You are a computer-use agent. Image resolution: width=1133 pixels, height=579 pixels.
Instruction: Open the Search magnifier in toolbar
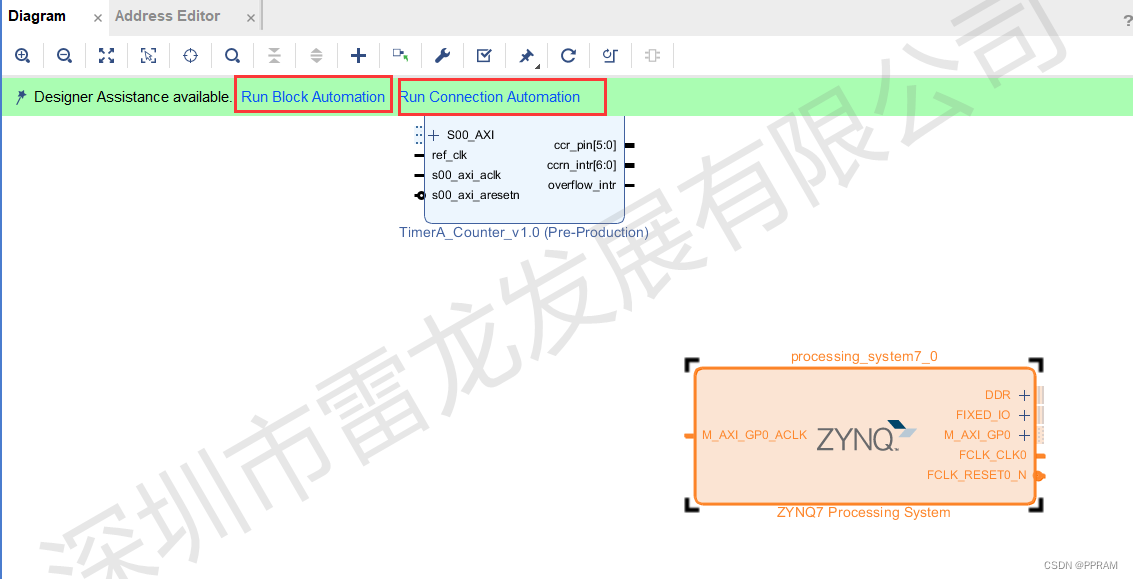tap(232, 56)
